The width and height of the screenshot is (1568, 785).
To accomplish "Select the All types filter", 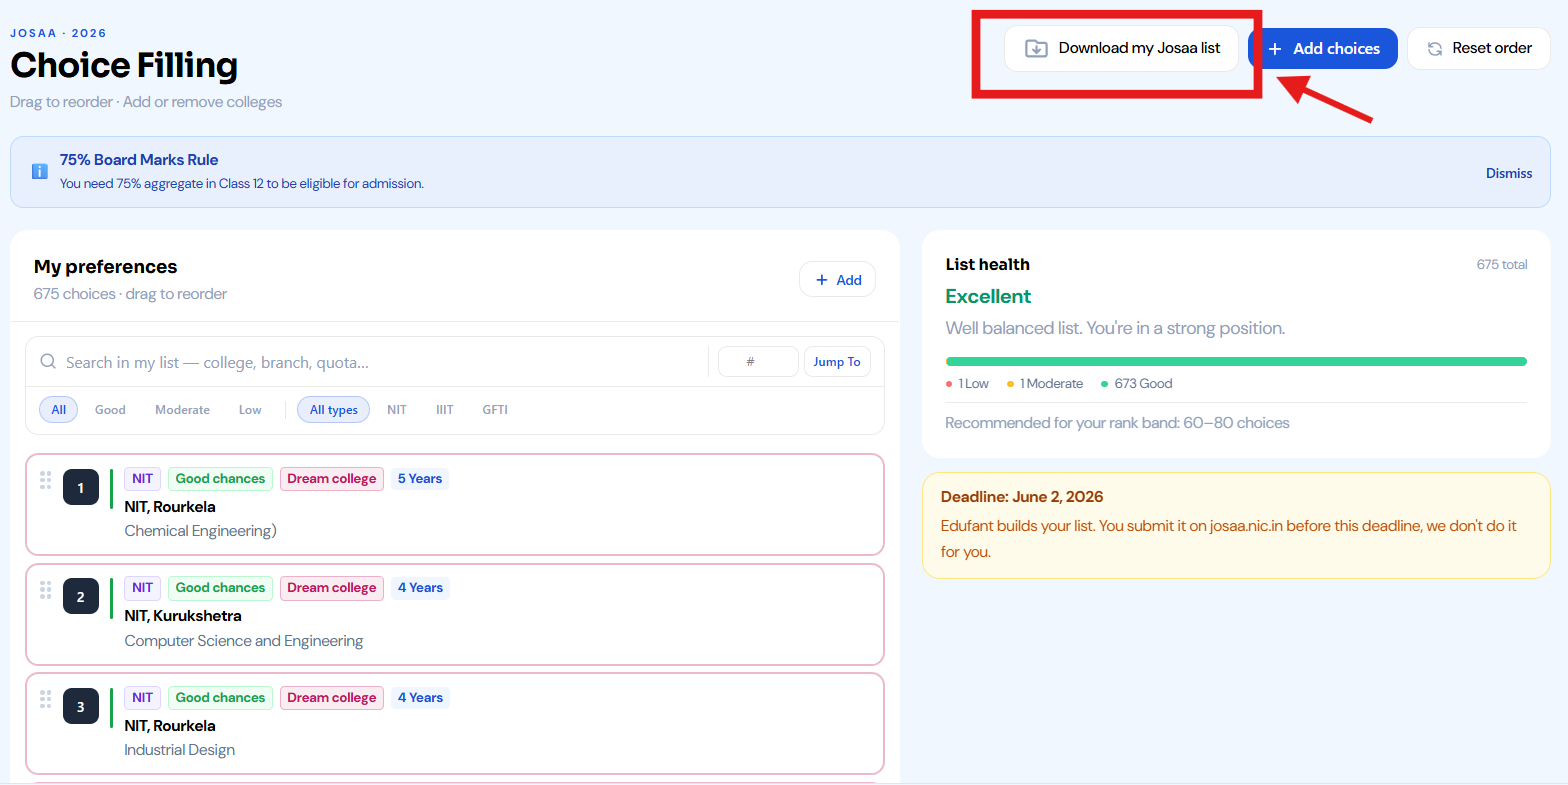I will click(x=334, y=410).
